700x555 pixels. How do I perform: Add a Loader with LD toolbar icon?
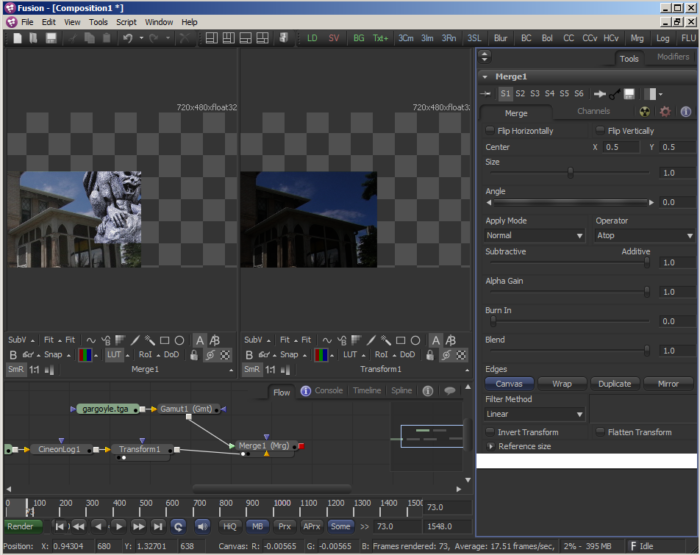click(x=312, y=38)
